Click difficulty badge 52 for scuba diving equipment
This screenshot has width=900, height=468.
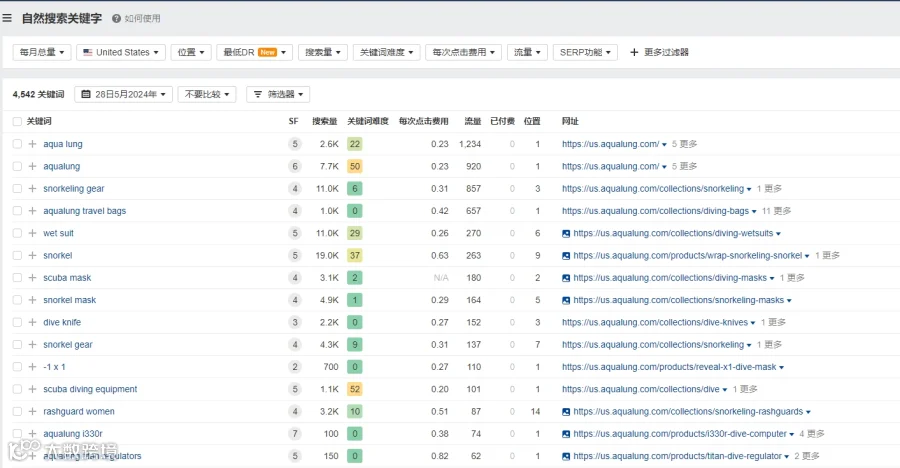point(355,389)
